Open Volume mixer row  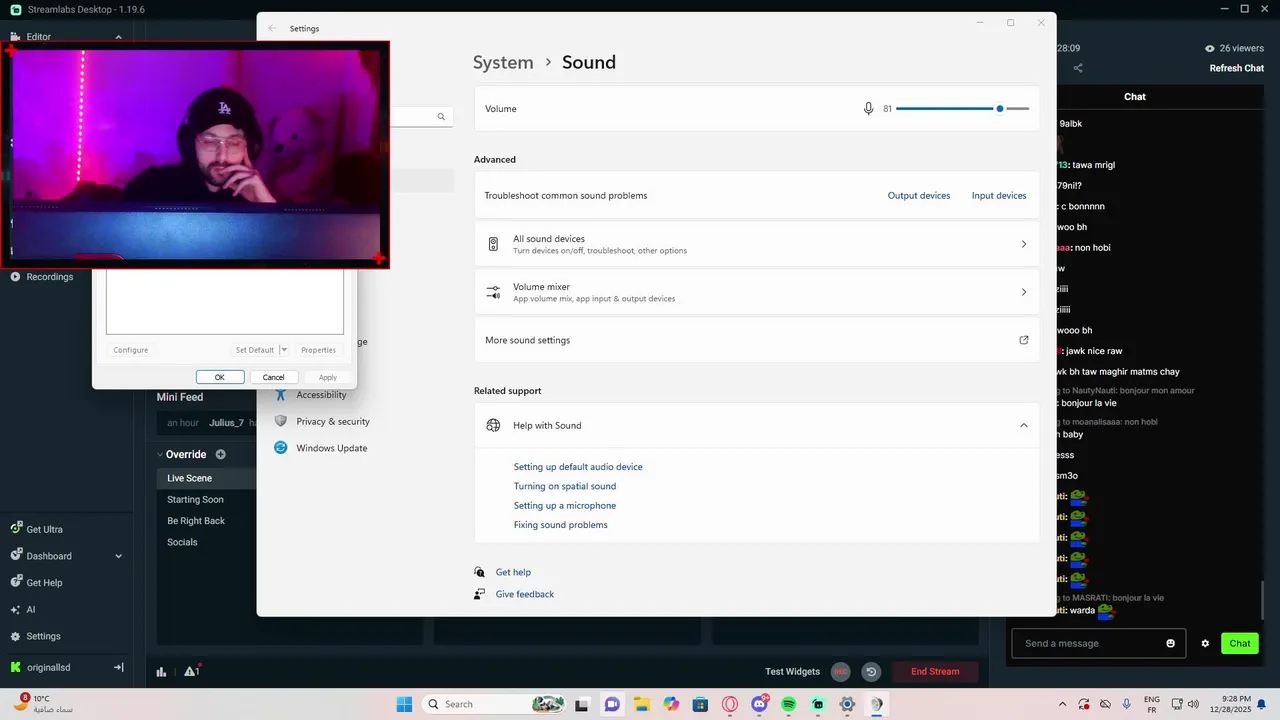click(757, 292)
